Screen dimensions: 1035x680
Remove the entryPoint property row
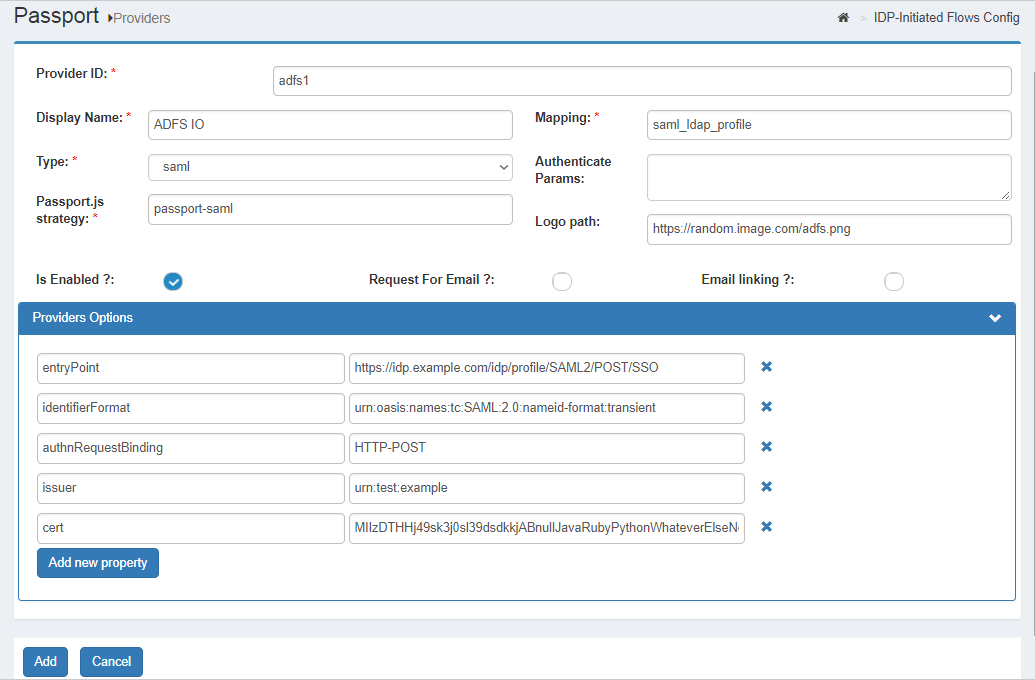coord(765,367)
